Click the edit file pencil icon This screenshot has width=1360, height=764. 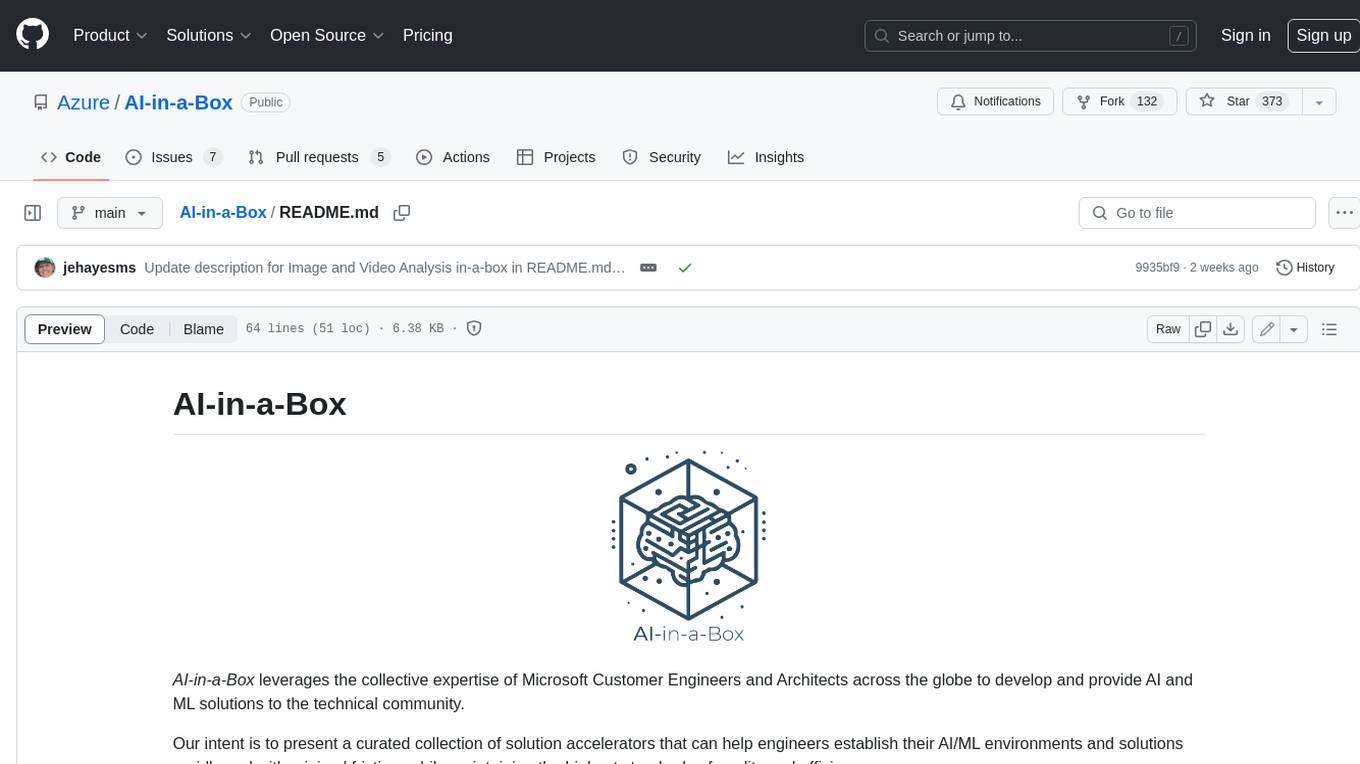[x=1267, y=329]
